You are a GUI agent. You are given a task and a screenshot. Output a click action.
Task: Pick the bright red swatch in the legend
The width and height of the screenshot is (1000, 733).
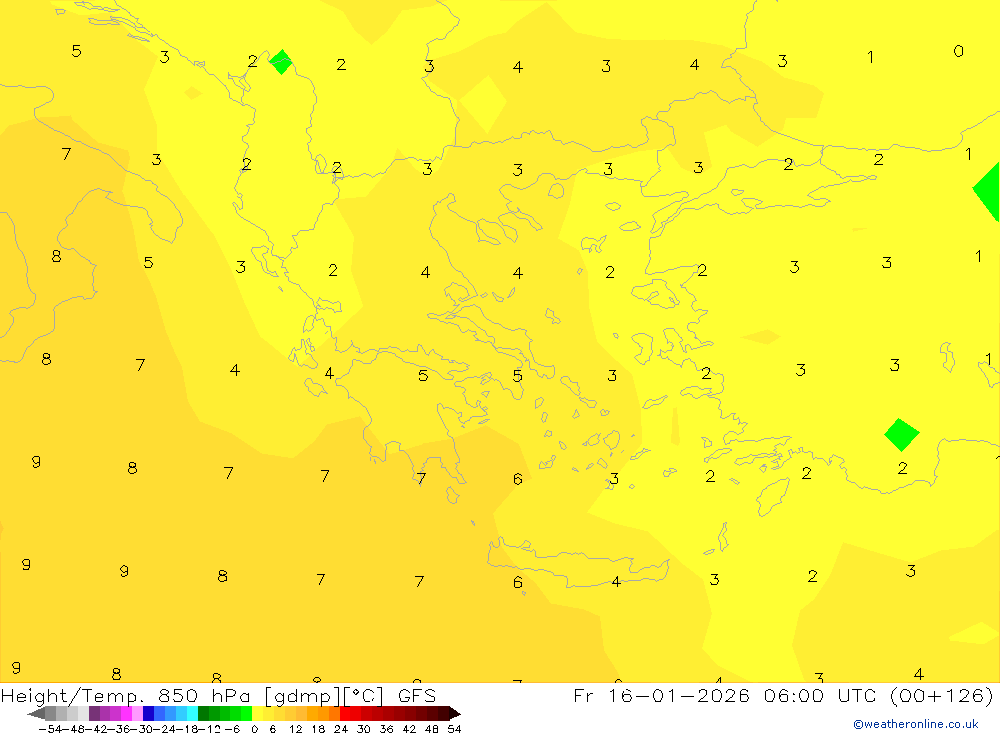tap(345, 713)
